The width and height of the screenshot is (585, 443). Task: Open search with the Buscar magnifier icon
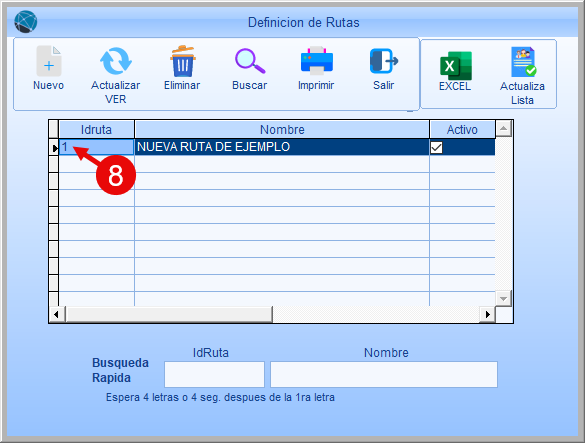coord(250,61)
